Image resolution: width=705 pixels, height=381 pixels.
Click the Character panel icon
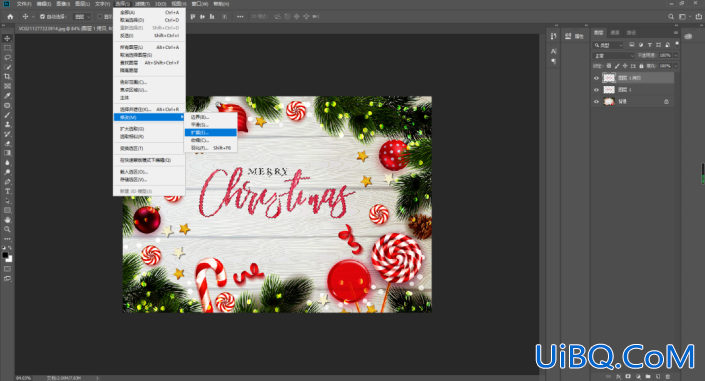pos(553,51)
